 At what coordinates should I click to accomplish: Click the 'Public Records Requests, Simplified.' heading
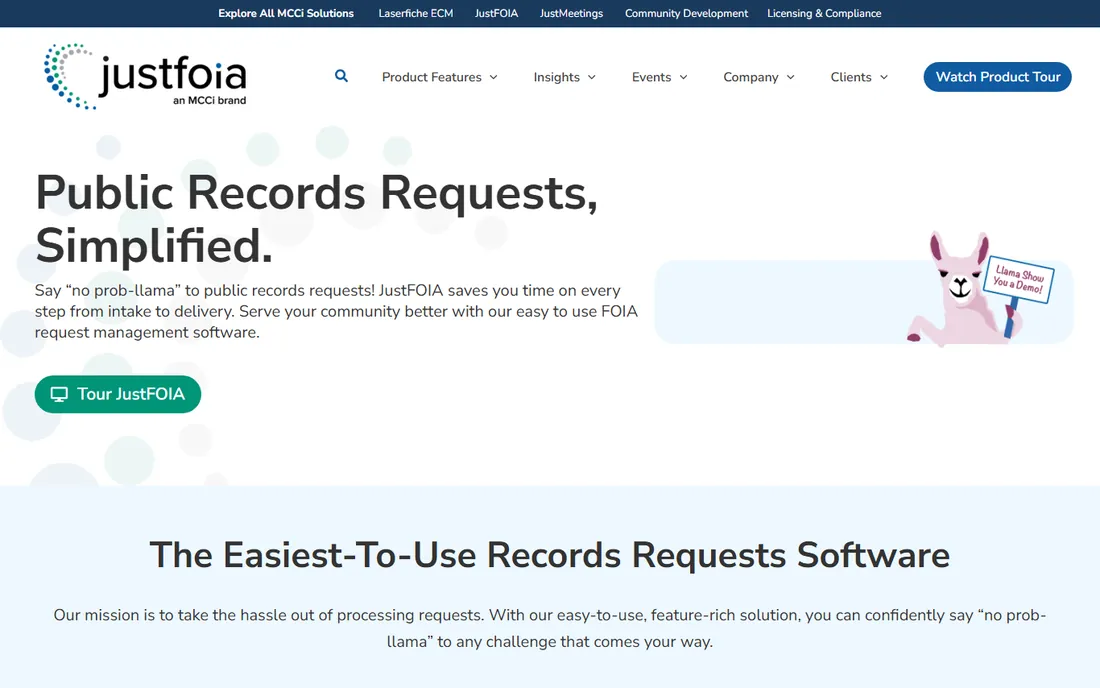tap(316, 219)
